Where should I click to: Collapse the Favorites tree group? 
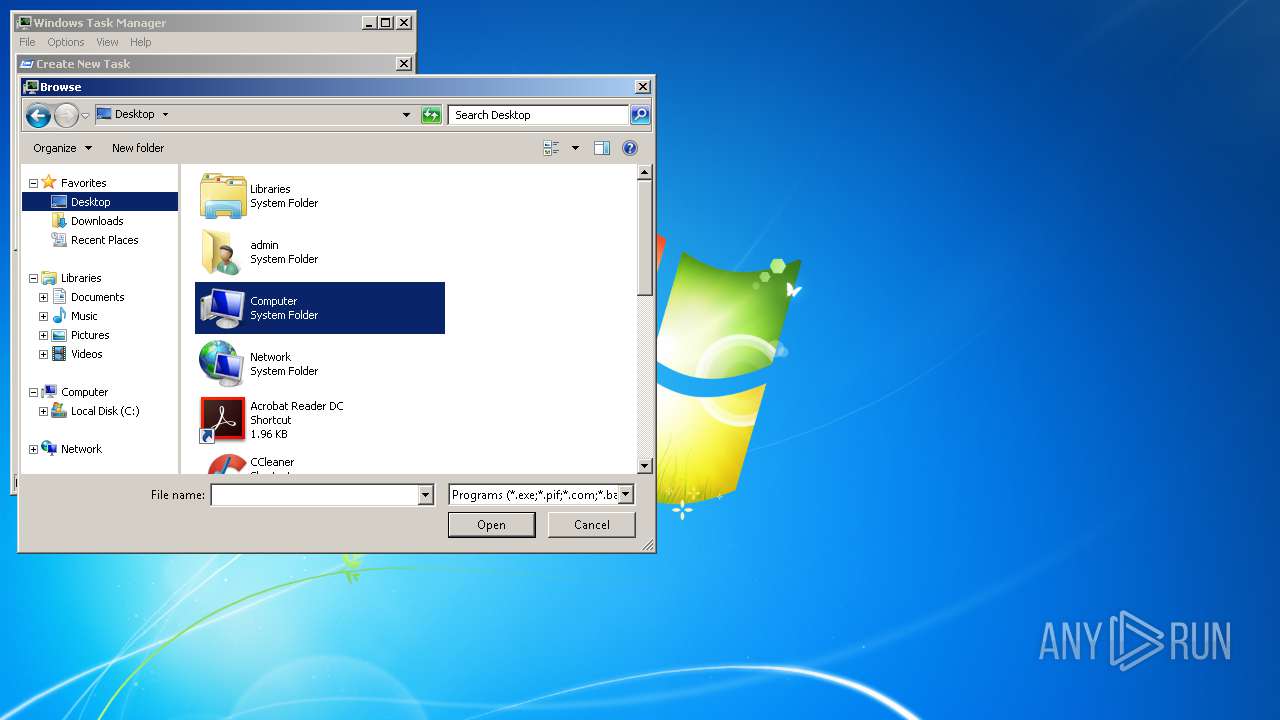pyautogui.click(x=33, y=183)
